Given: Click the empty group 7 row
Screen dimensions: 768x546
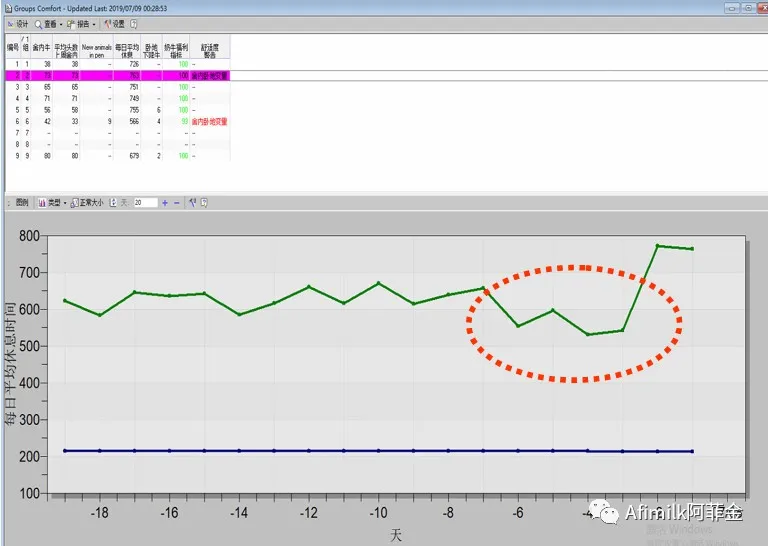Looking at the screenshot, I should pyautogui.click(x=118, y=133).
